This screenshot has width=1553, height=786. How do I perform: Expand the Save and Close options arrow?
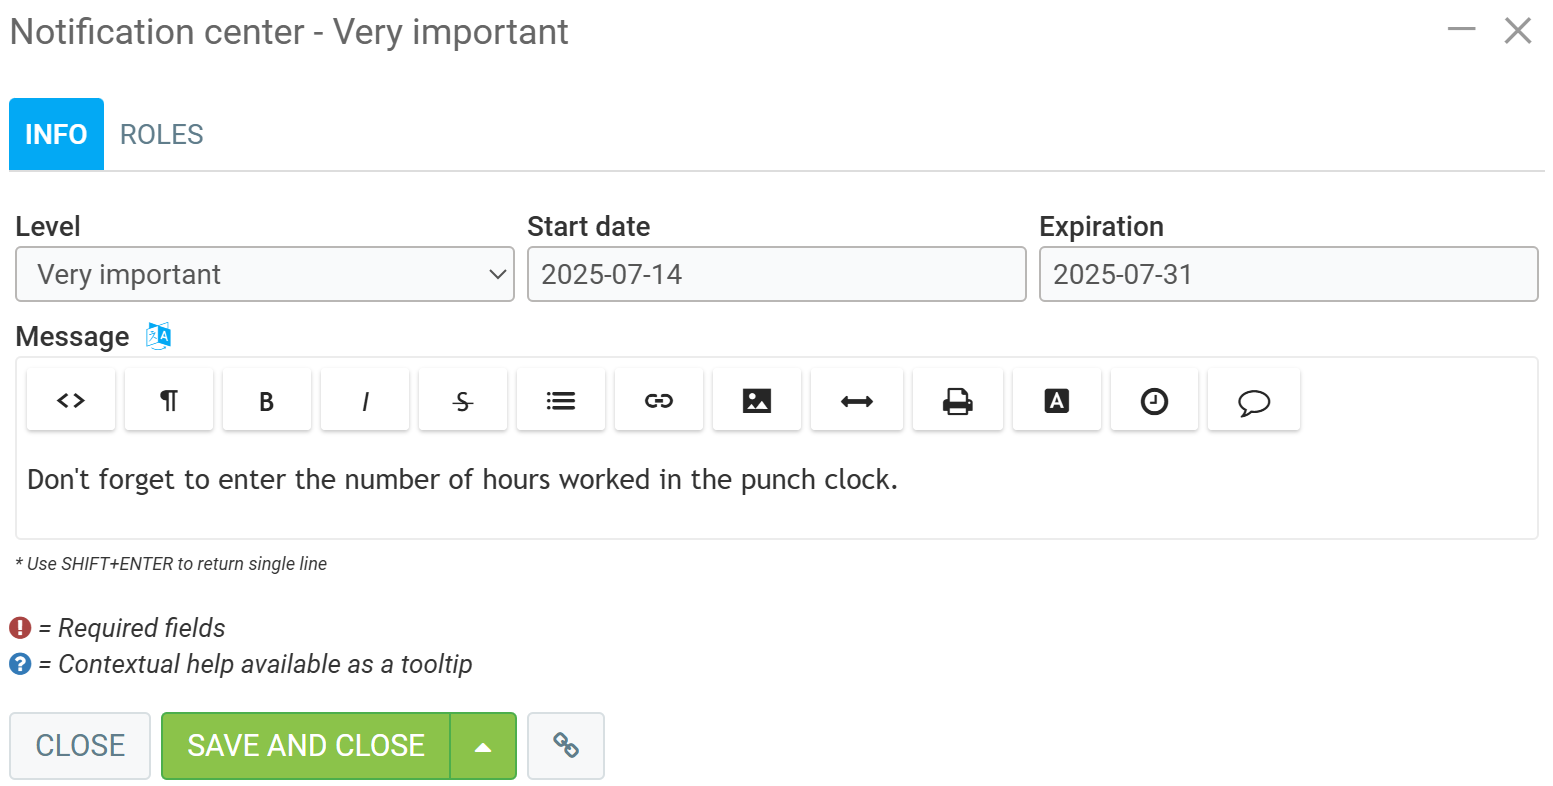483,746
